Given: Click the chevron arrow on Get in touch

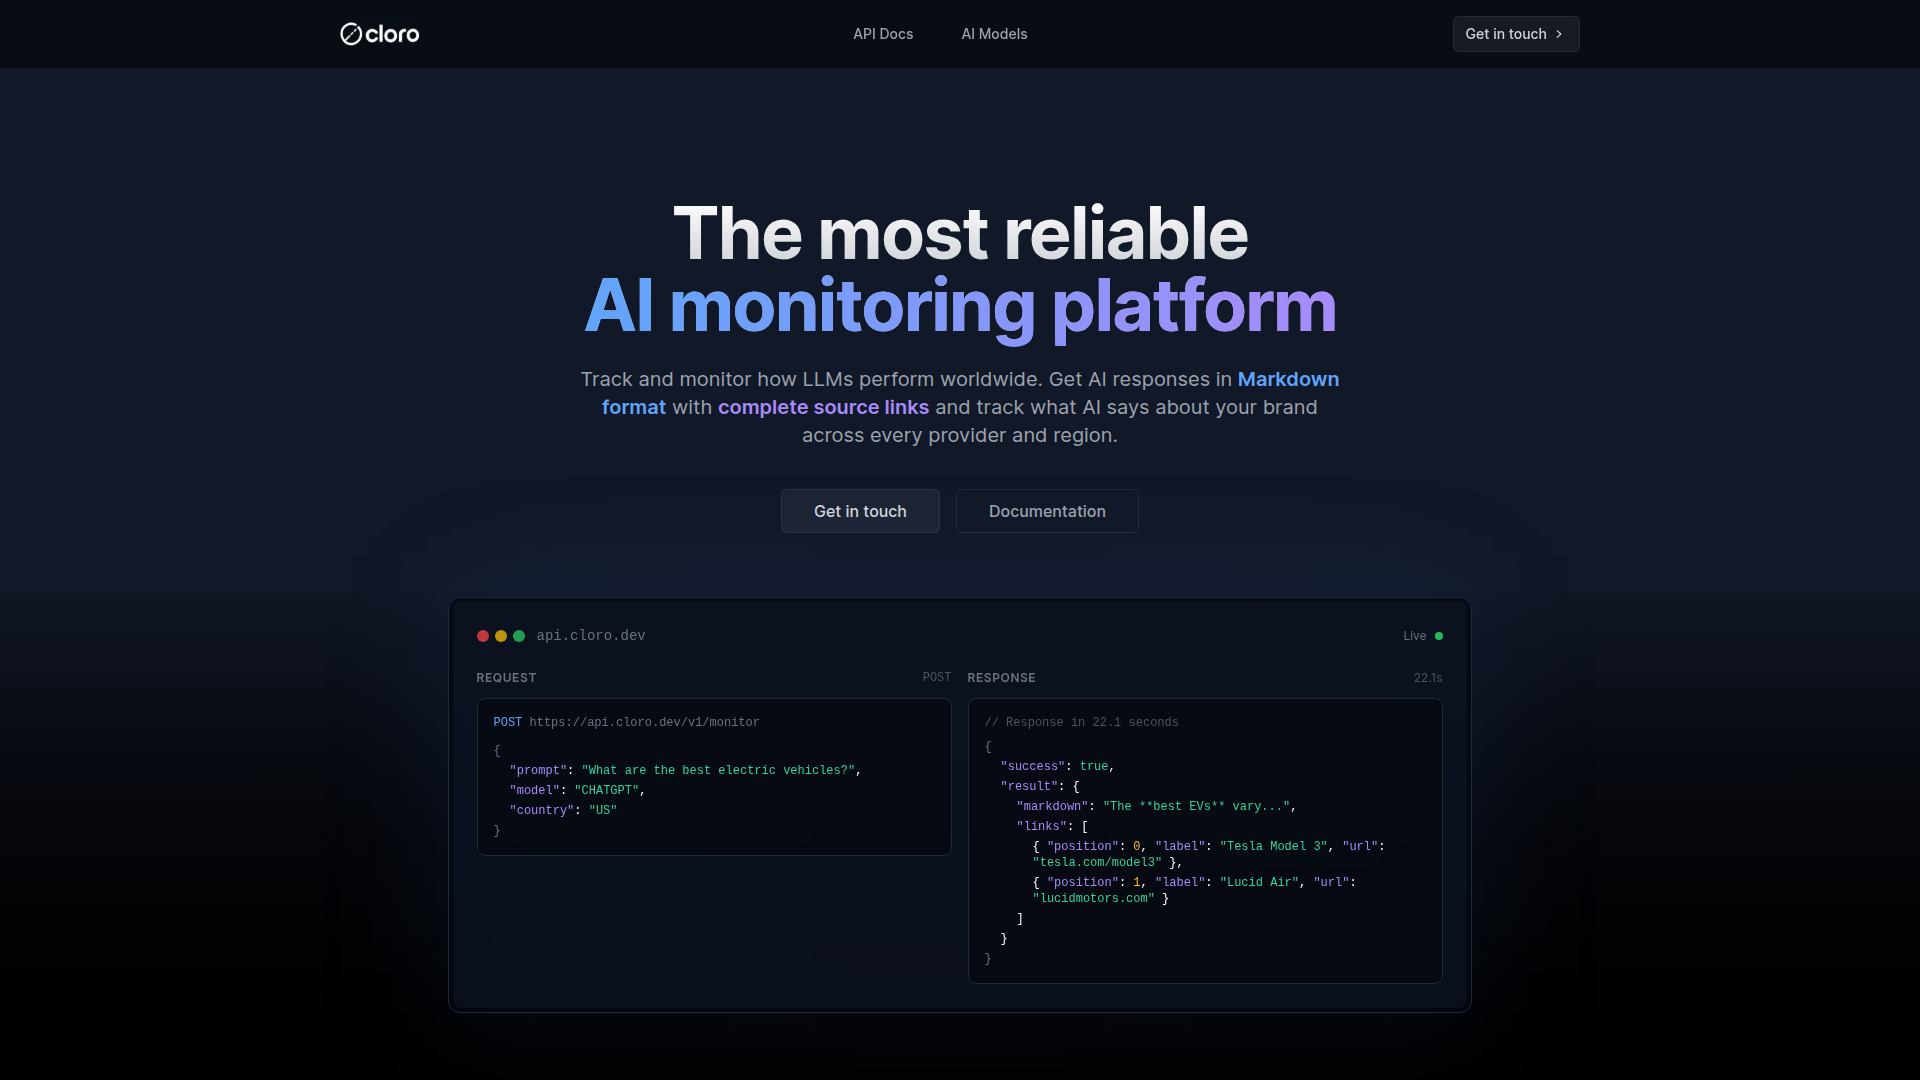Looking at the screenshot, I should click(x=1558, y=34).
